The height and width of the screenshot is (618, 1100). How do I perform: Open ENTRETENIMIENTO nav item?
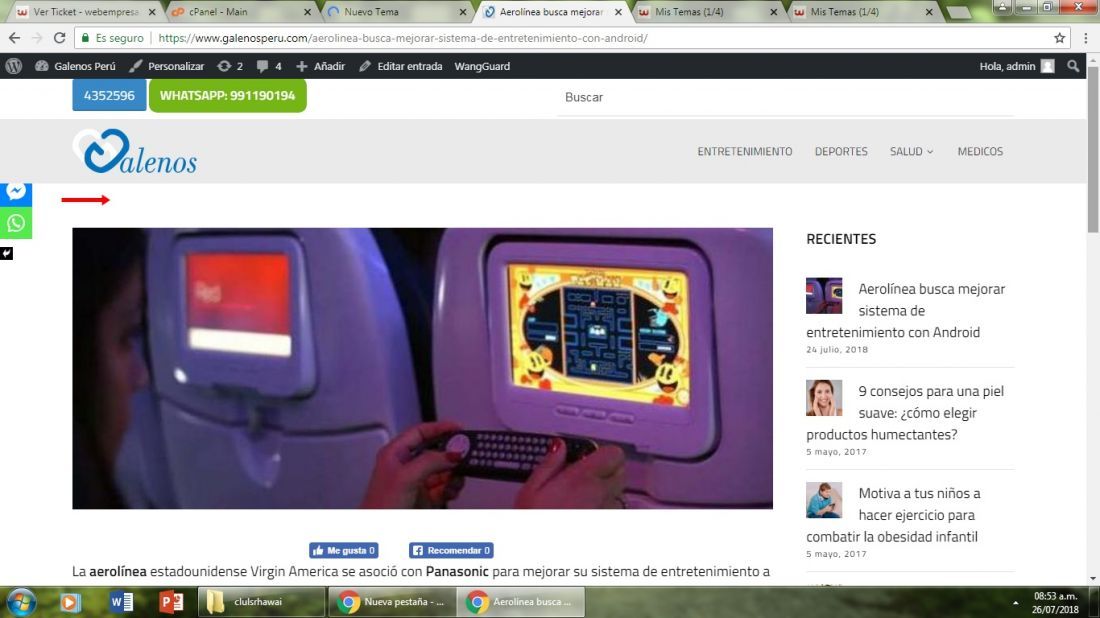[744, 151]
